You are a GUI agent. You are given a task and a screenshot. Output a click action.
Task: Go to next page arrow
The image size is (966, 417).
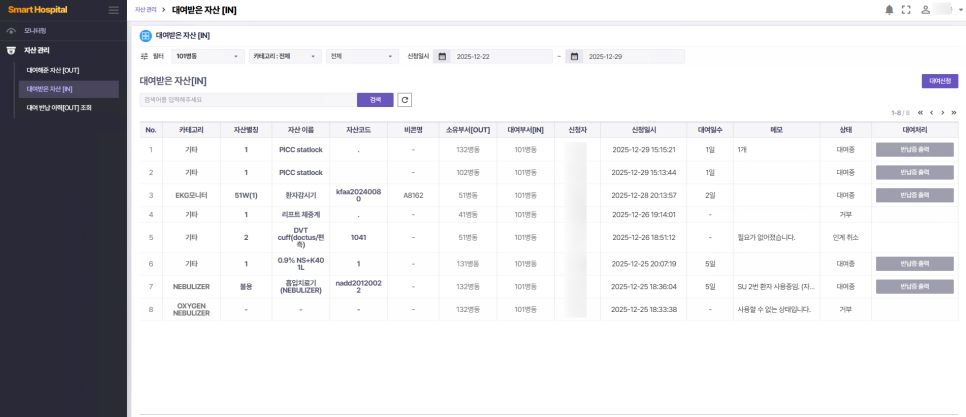(x=943, y=113)
